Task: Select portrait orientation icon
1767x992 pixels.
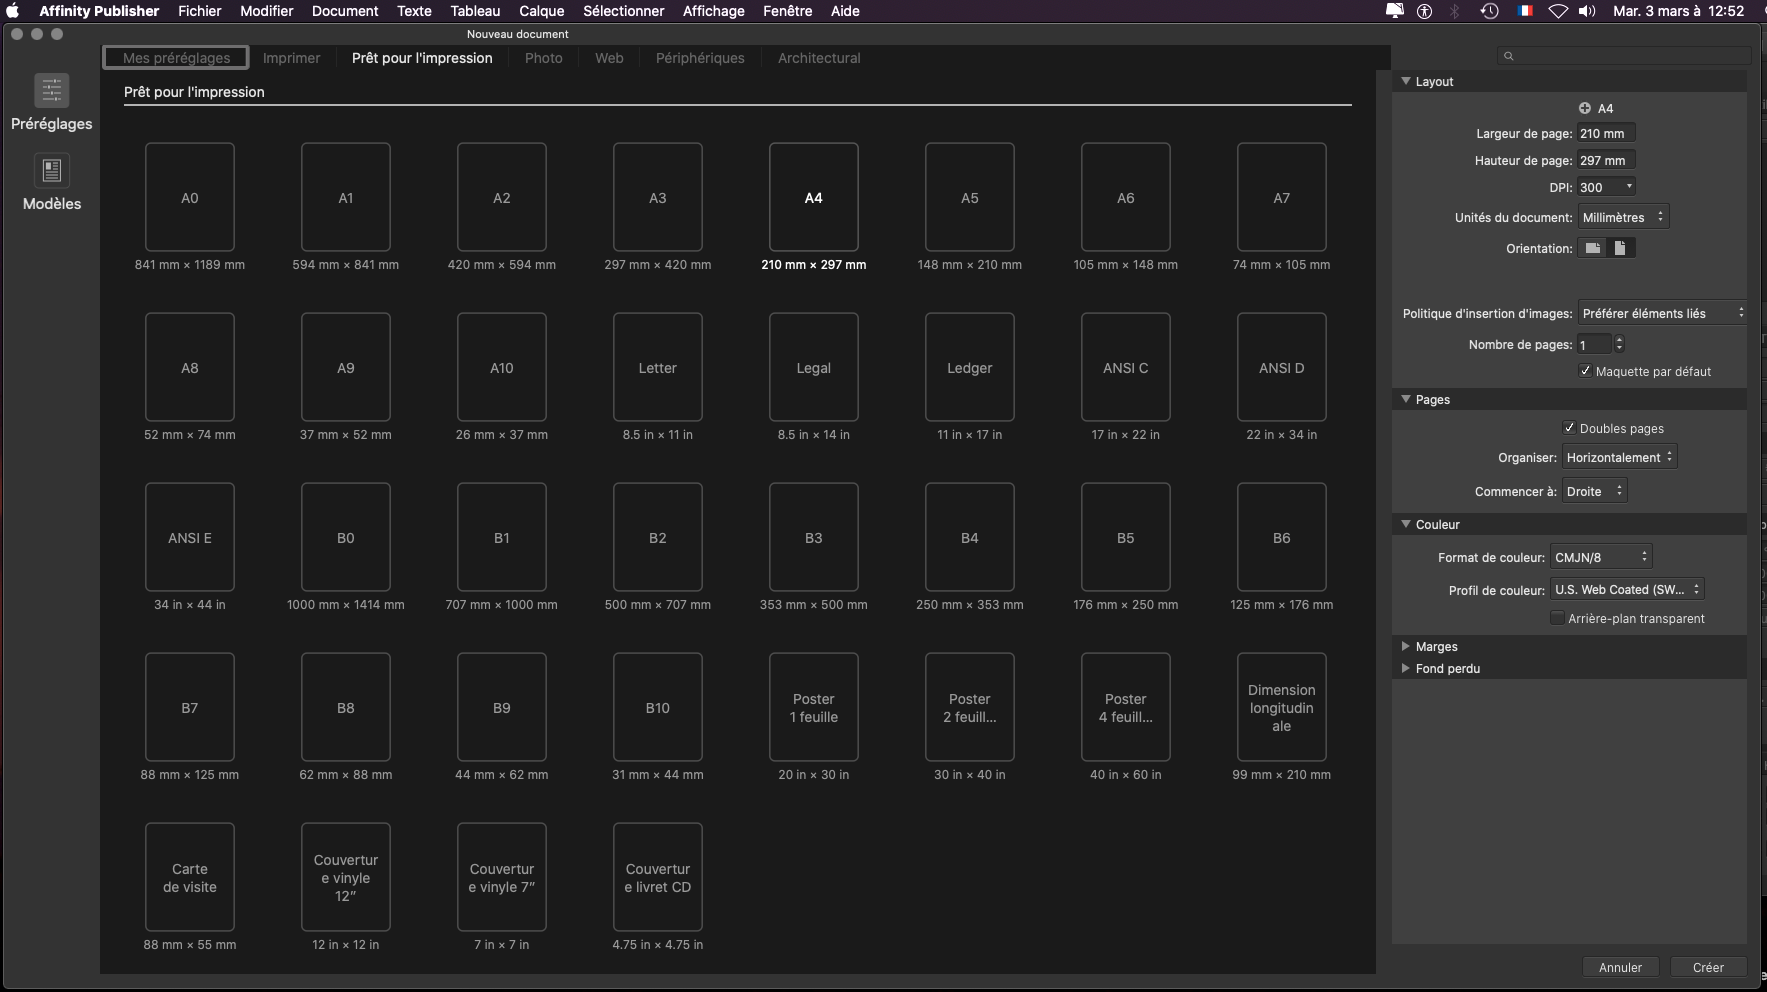Action: [1620, 248]
